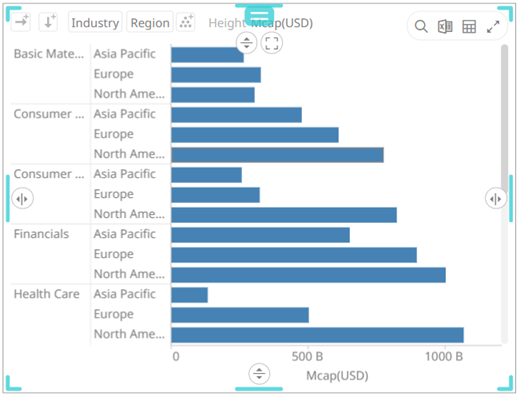520x397 pixels.
Task: Select the Health Care industry row header
Action: [47, 294]
